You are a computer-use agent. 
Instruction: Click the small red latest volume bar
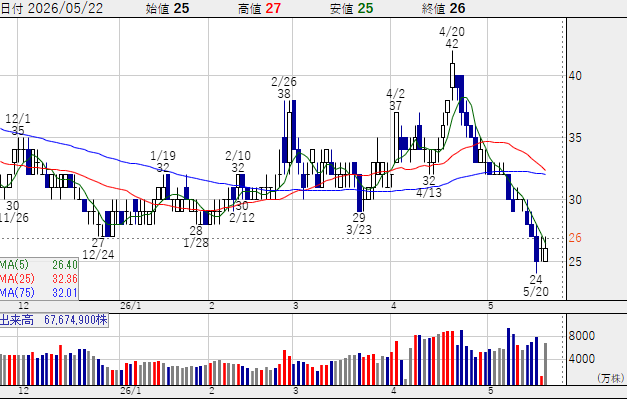point(541,380)
